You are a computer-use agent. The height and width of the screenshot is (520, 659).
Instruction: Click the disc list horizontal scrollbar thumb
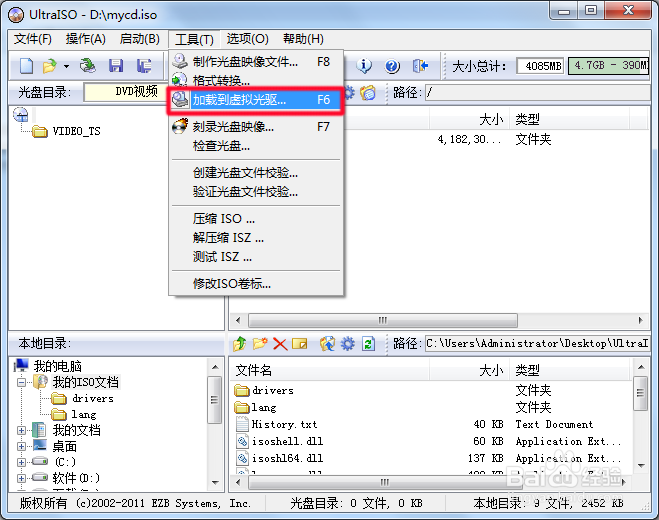(383, 320)
